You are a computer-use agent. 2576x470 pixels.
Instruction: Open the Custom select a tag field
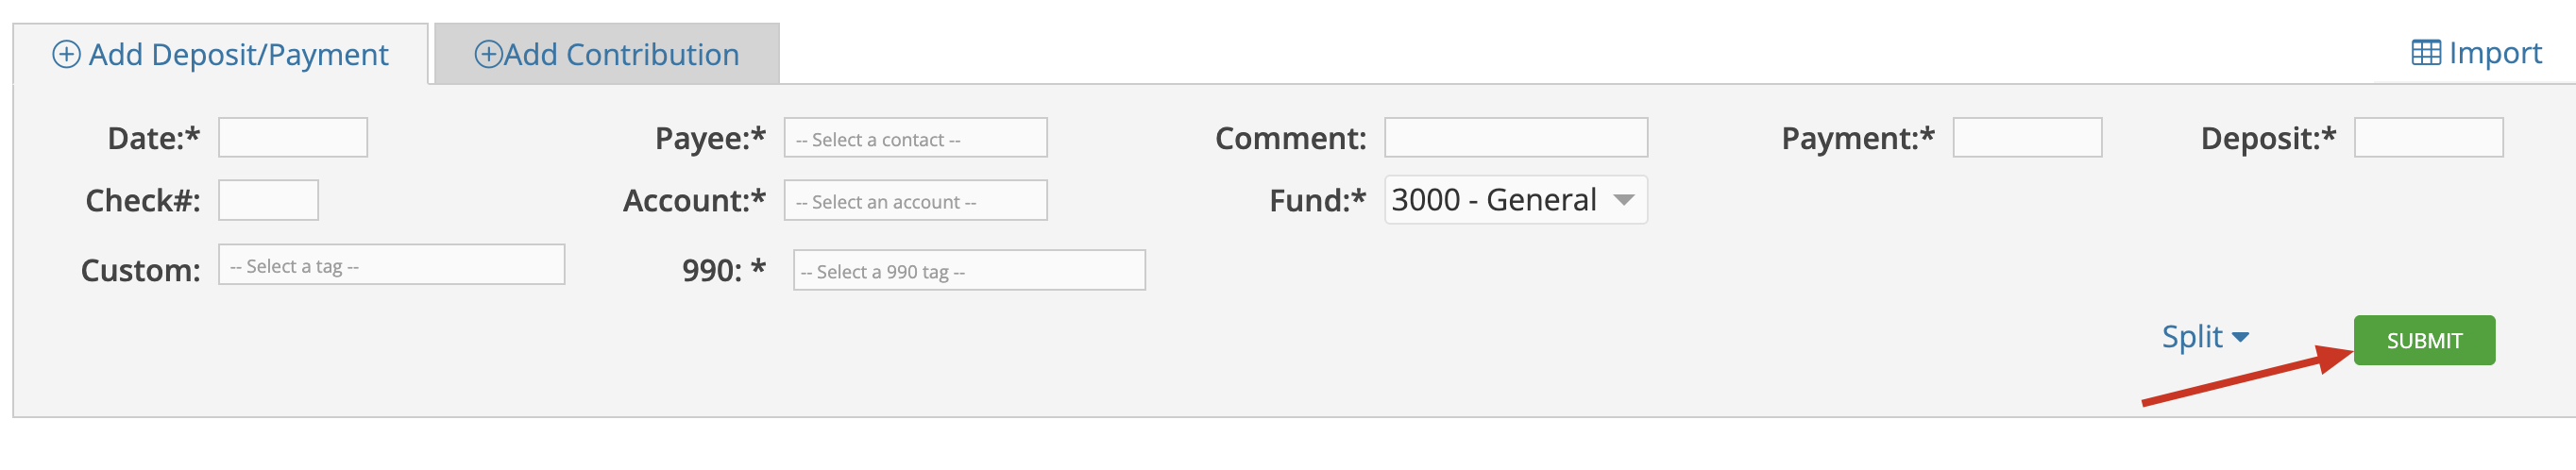tap(391, 265)
